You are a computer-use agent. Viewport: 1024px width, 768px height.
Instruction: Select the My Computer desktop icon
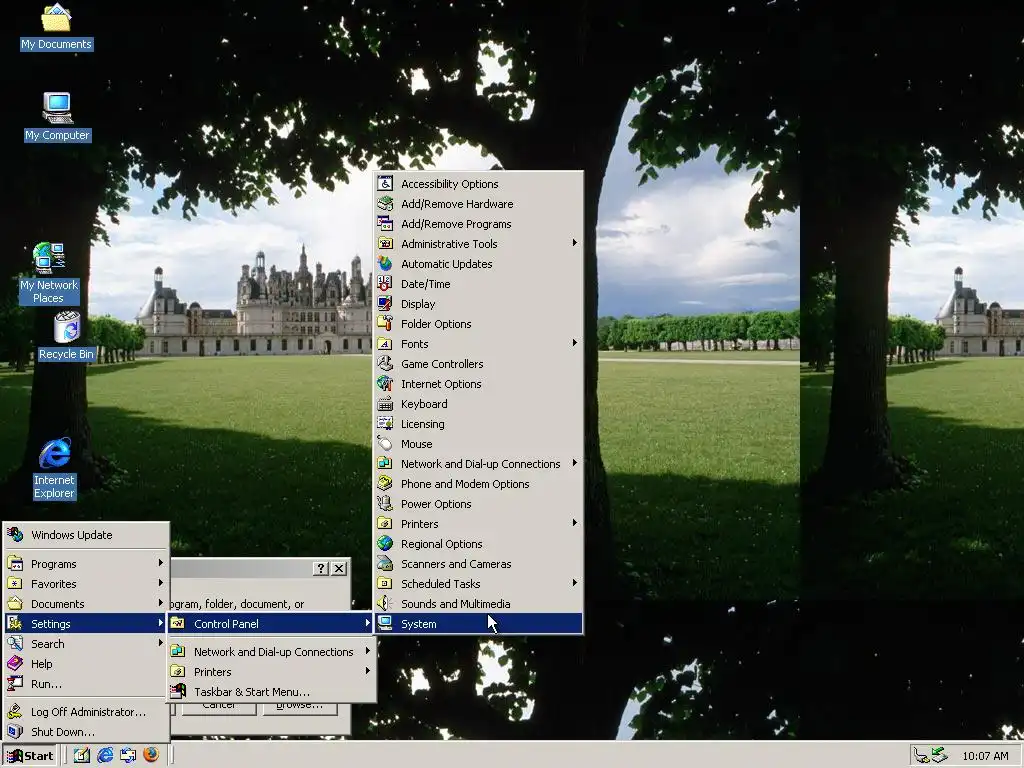tap(57, 117)
